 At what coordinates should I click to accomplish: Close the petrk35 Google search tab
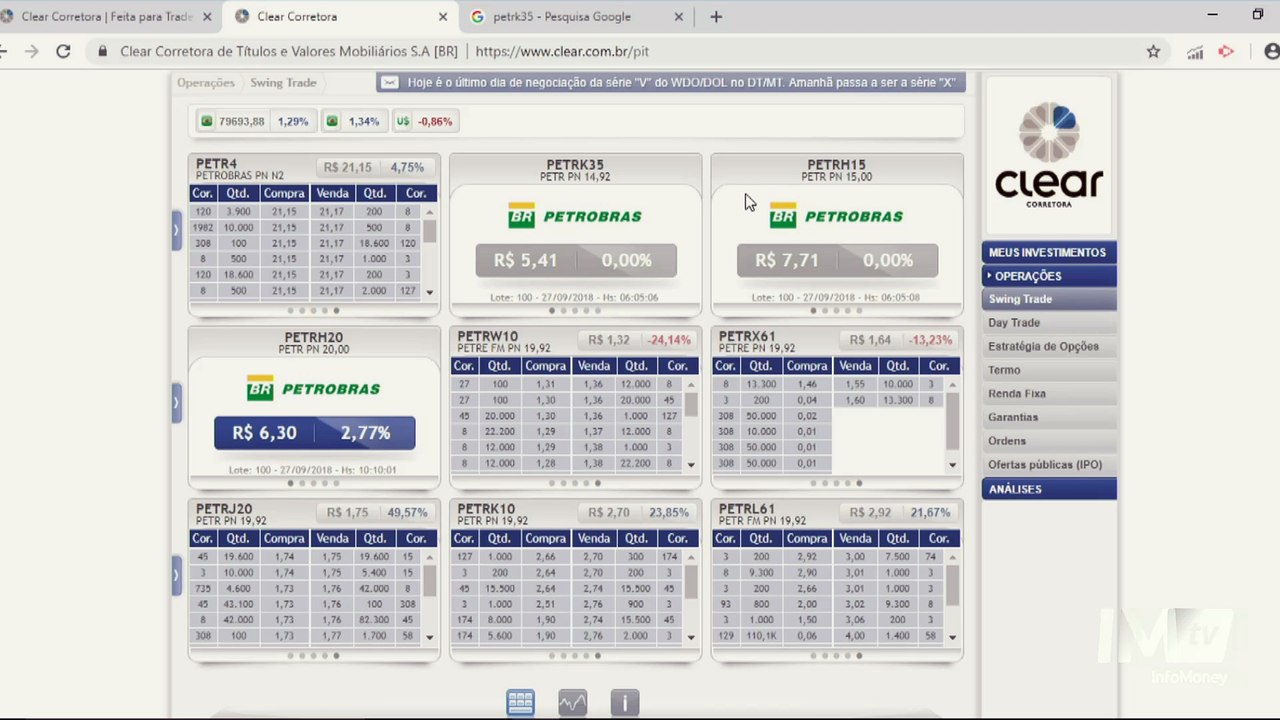679,17
